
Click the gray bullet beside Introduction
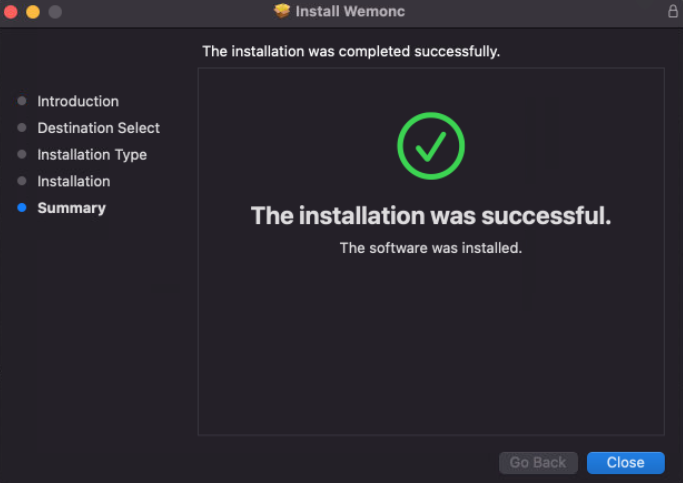coord(22,101)
